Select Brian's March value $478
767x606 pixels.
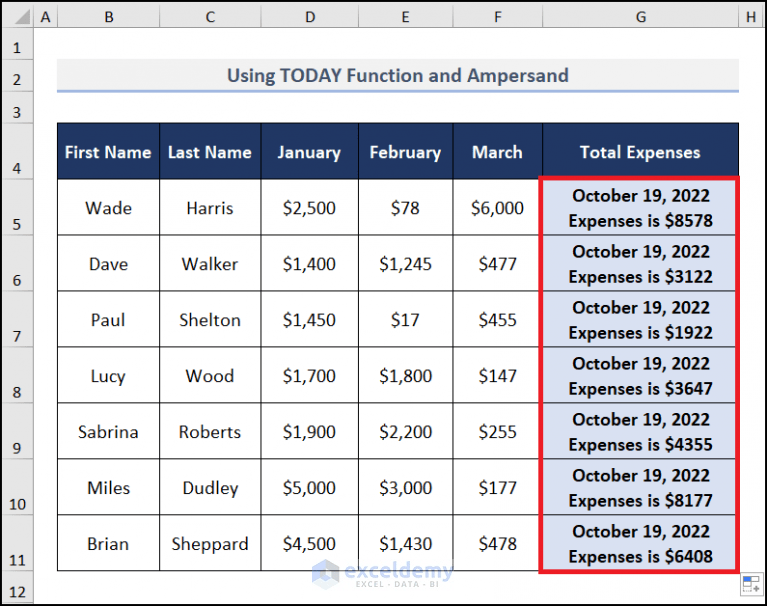point(497,543)
